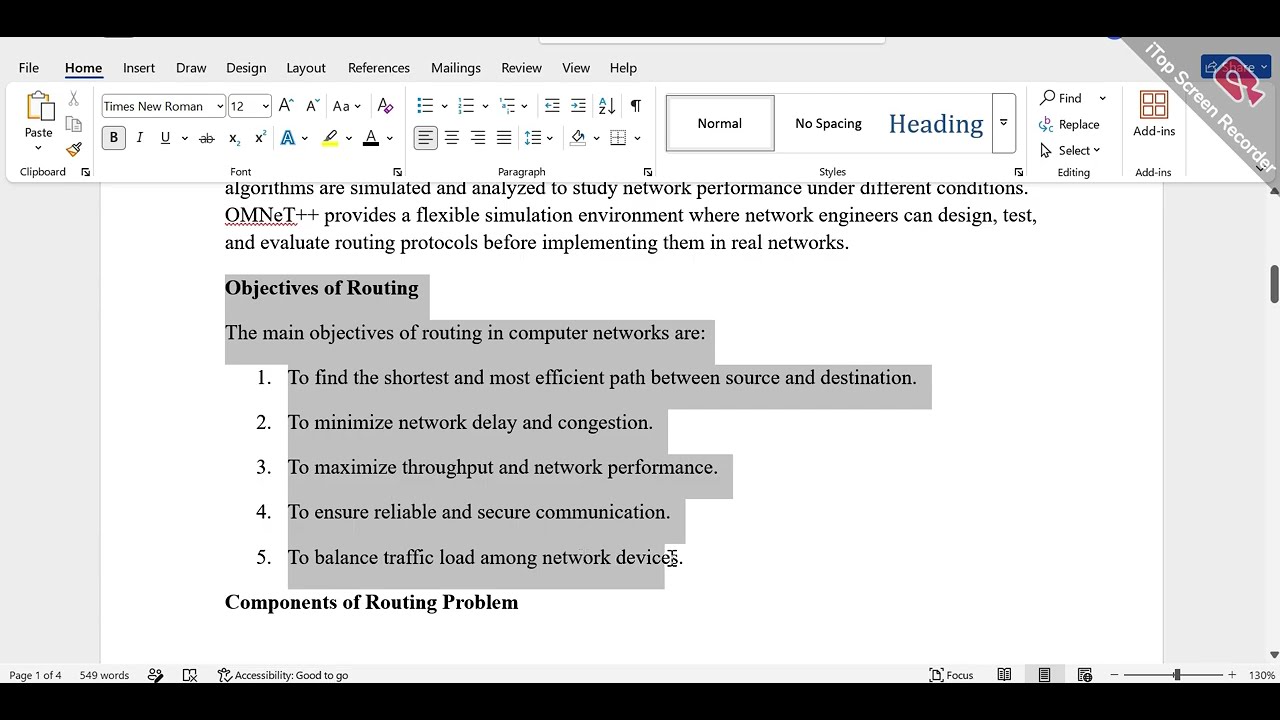Viewport: 1280px width, 720px height.
Task: Open Change Case dropdown
Action: (347, 106)
